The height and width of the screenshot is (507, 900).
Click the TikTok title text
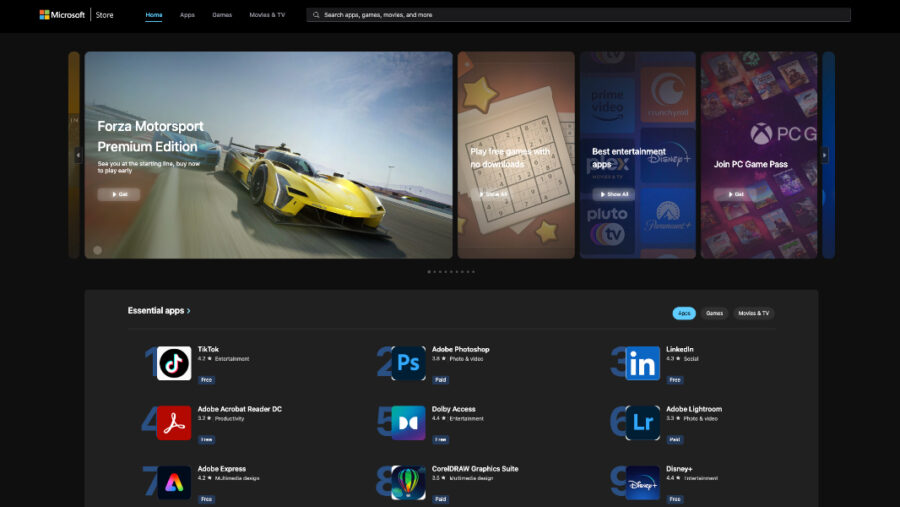208,349
